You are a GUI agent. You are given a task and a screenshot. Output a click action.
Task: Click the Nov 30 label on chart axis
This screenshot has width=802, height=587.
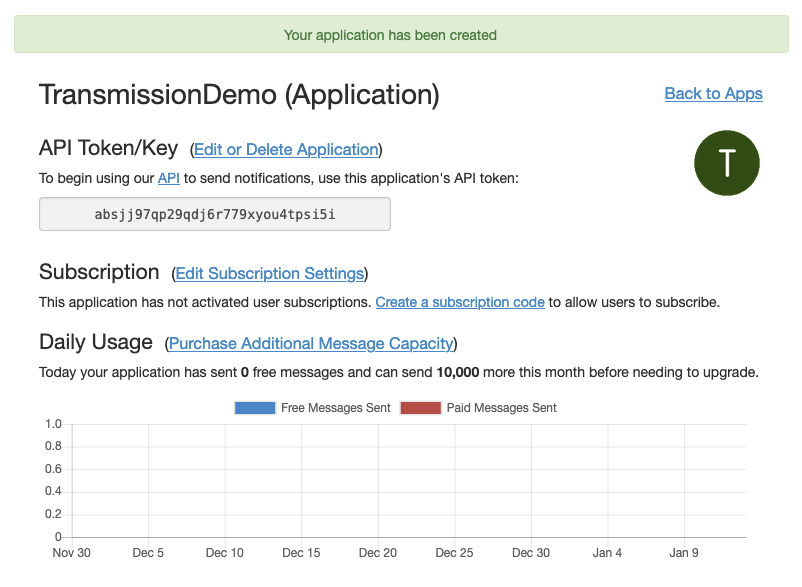(x=72, y=553)
